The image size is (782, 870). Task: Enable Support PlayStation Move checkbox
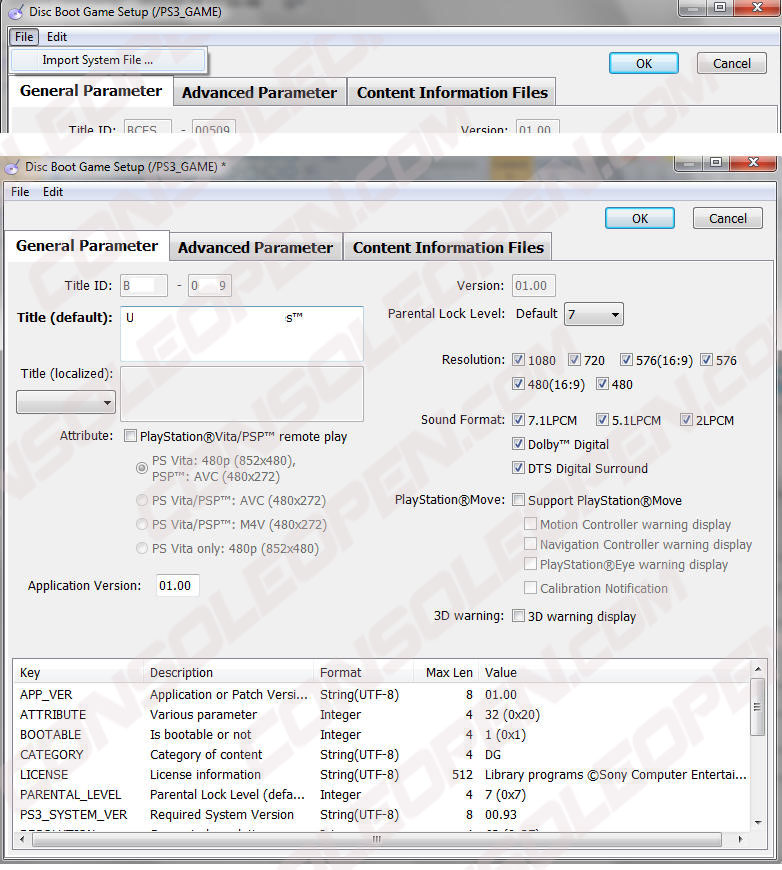pos(518,500)
